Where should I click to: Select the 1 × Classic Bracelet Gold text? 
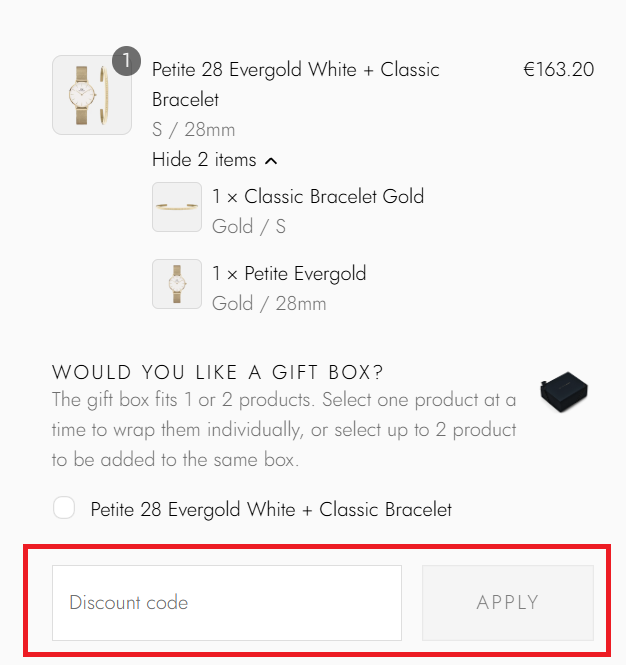pyautogui.click(x=318, y=196)
